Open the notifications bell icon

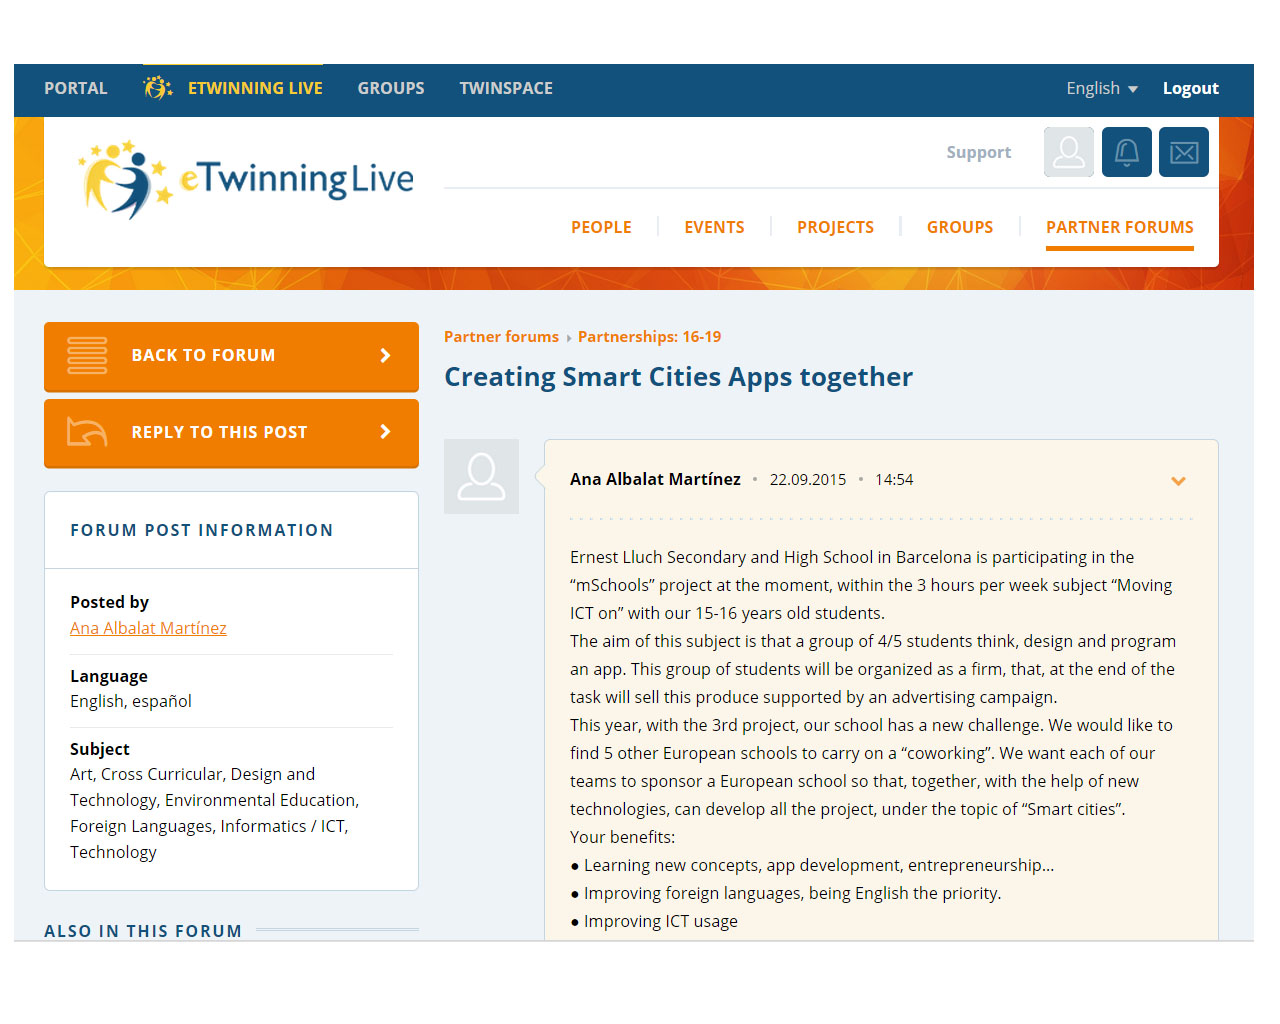pos(1127,152)
